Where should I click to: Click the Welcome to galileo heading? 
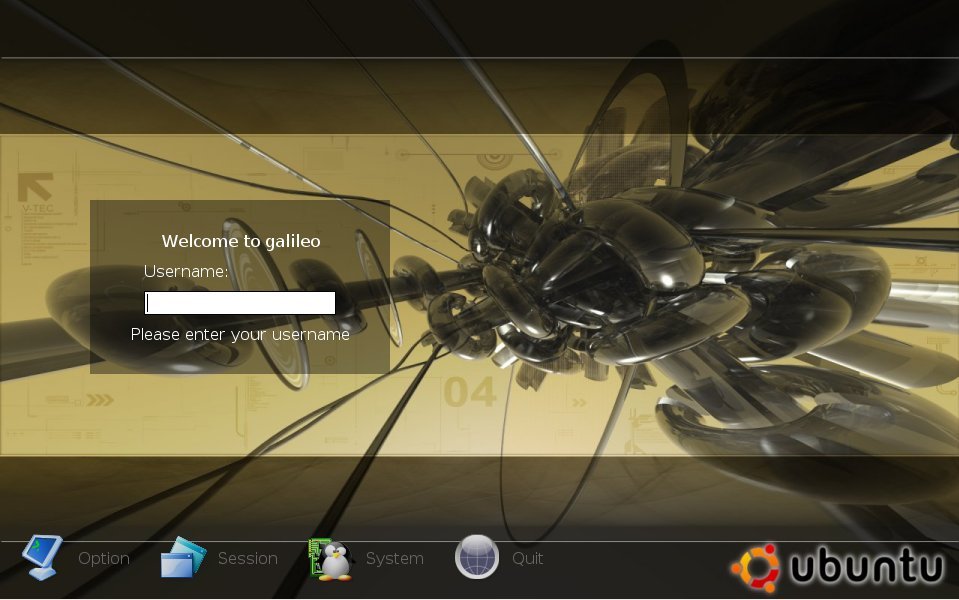241,241
